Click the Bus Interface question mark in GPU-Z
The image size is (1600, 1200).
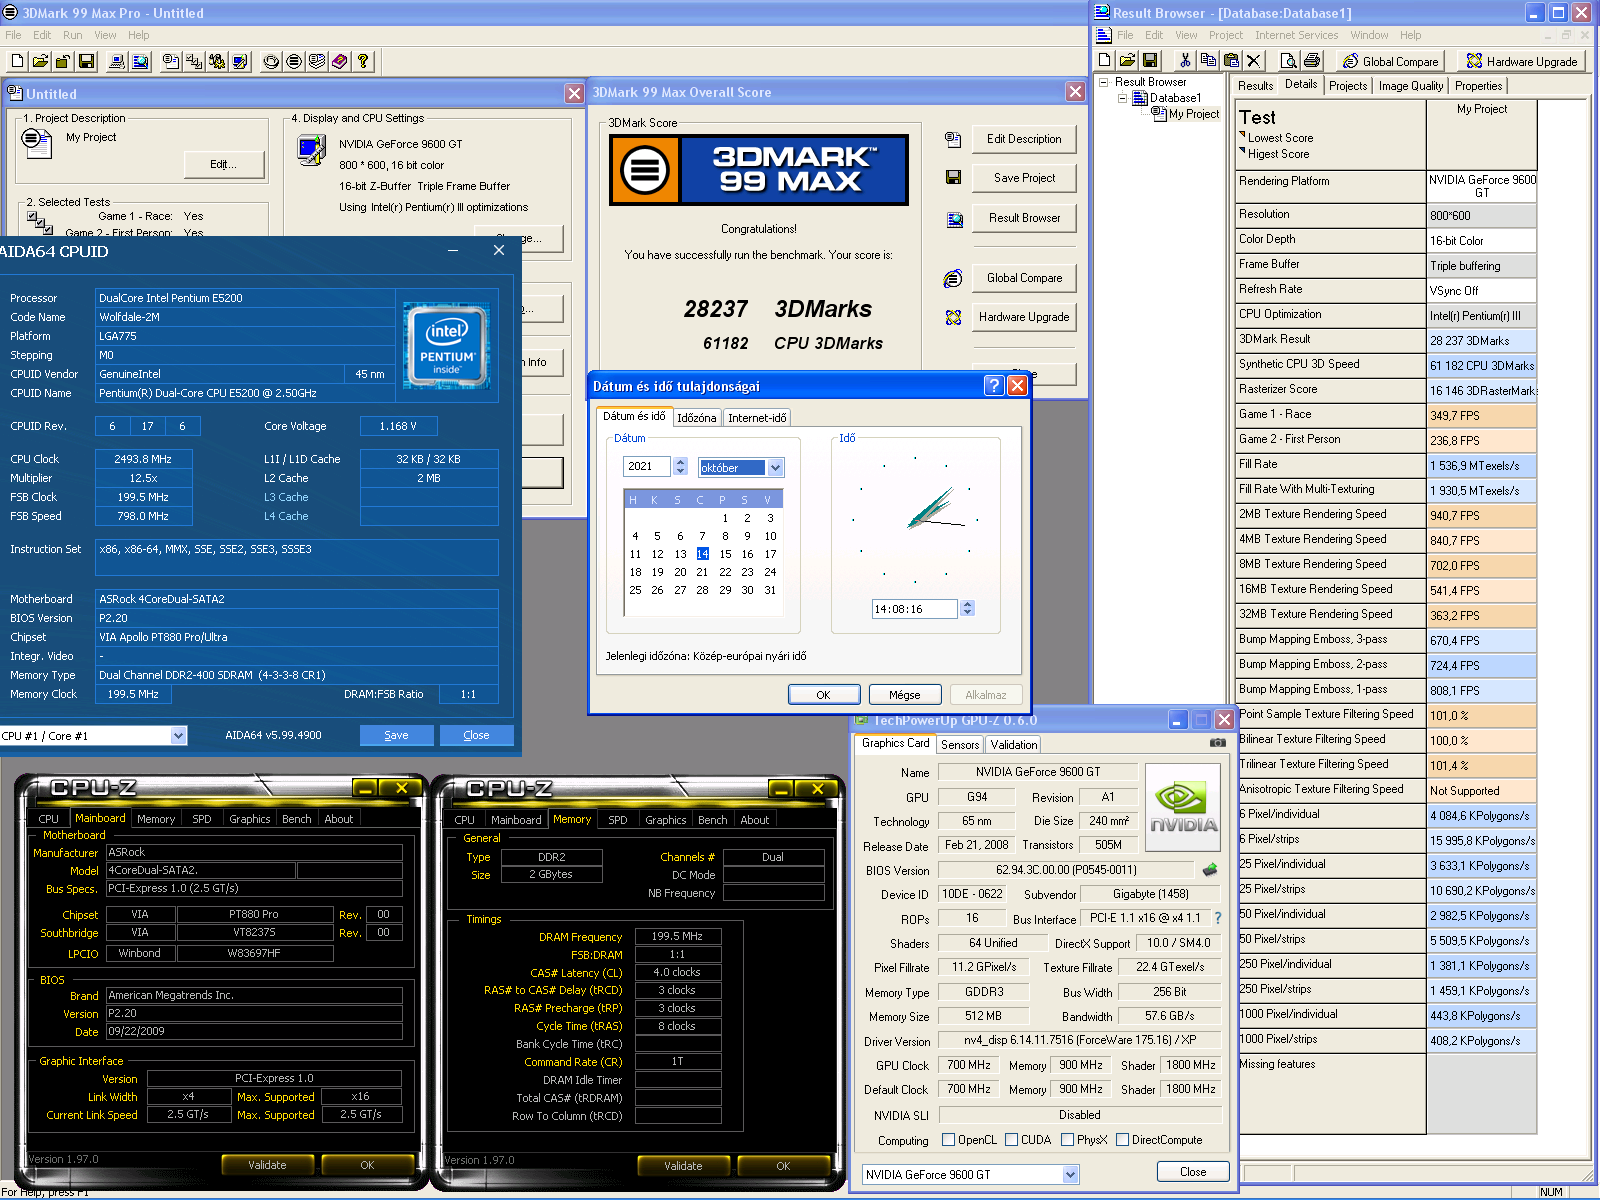[1217, 918]
